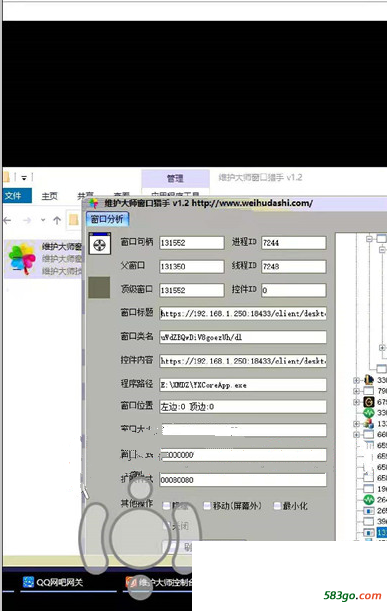Select the green wave icon node labeled 33

[x=369, y=412]
